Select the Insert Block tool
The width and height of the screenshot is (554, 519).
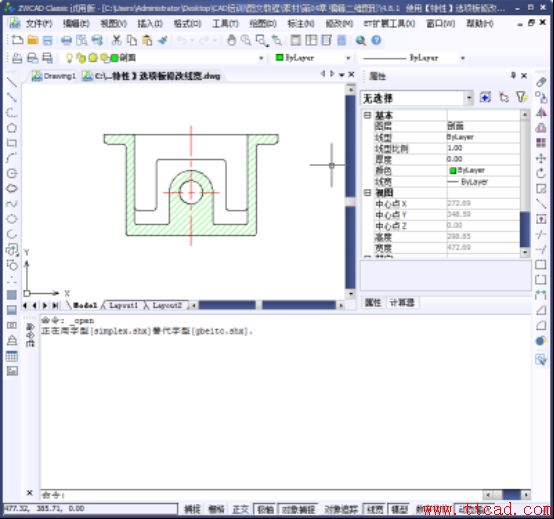coord(12,249)
